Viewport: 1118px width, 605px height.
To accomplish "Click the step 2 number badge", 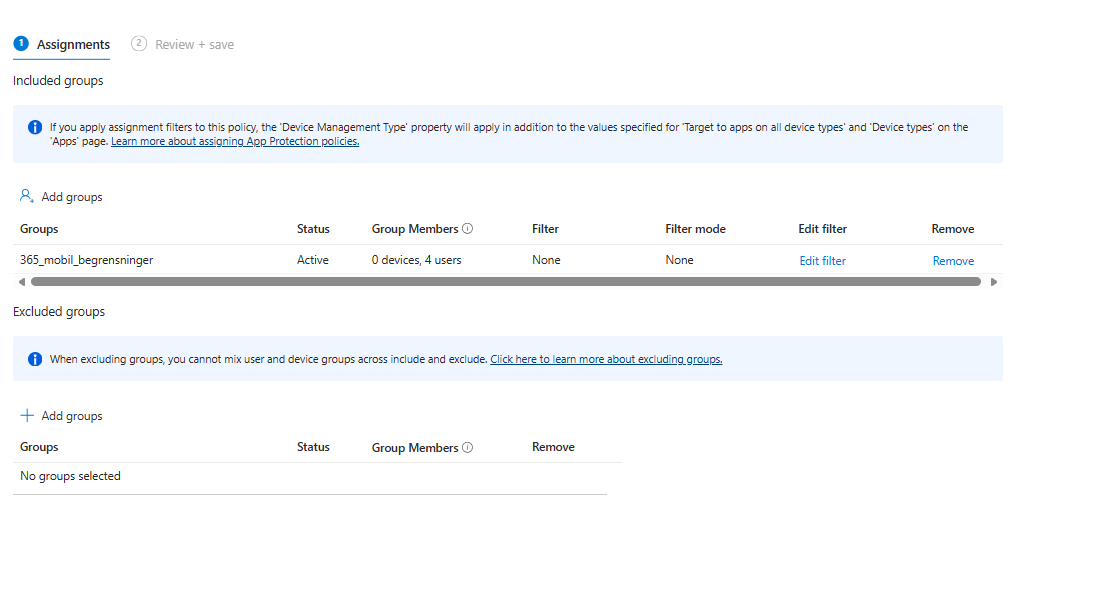I will coord(138,43).
